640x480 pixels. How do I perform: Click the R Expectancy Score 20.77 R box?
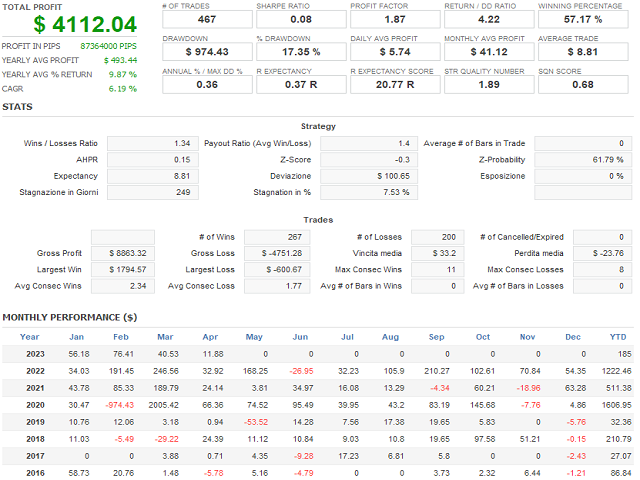point(394,84)
